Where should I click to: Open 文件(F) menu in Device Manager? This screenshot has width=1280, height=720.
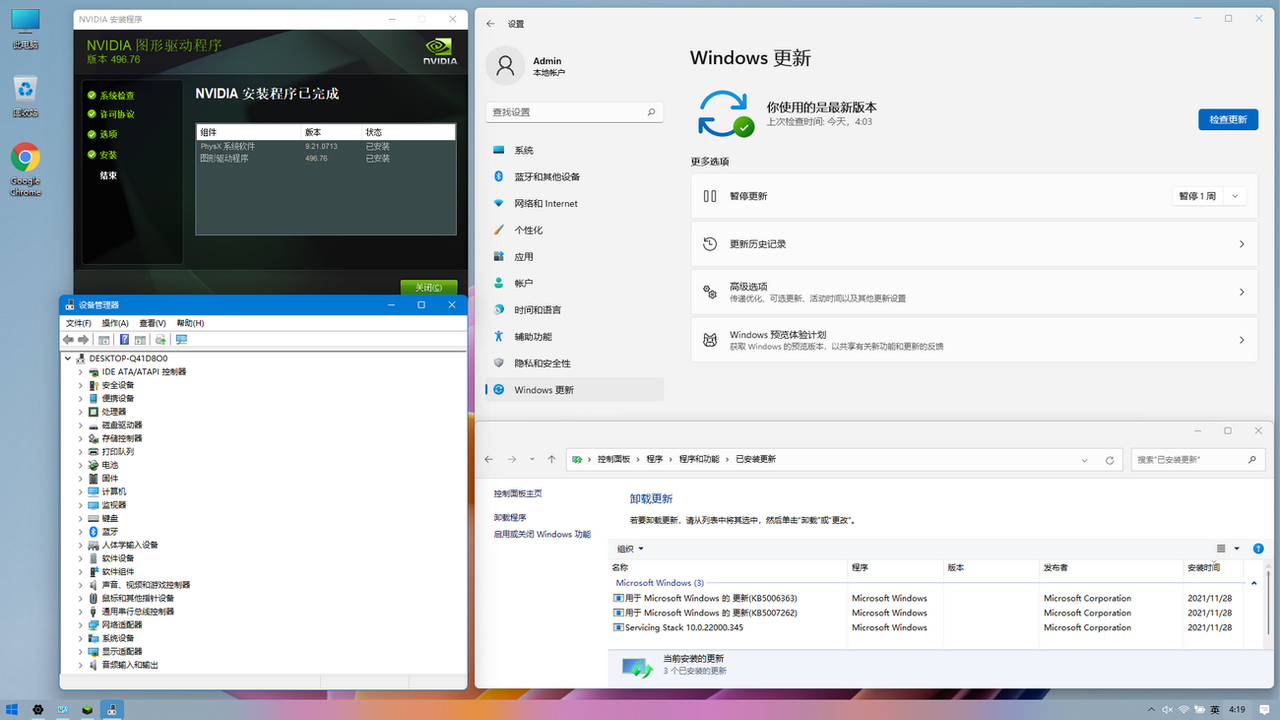tap(78, 323)
